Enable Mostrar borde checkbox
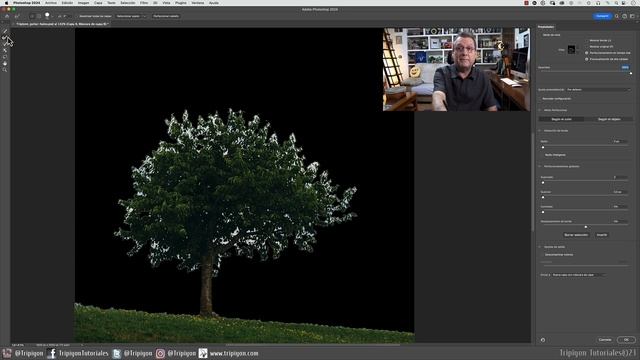 tap(586, 40)
